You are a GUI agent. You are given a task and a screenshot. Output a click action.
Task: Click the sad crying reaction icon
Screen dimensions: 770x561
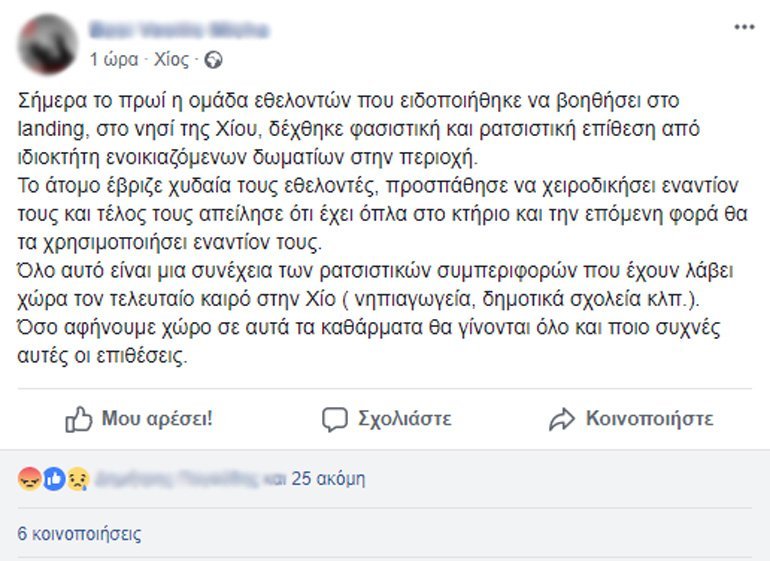click(x=79, y=478)
